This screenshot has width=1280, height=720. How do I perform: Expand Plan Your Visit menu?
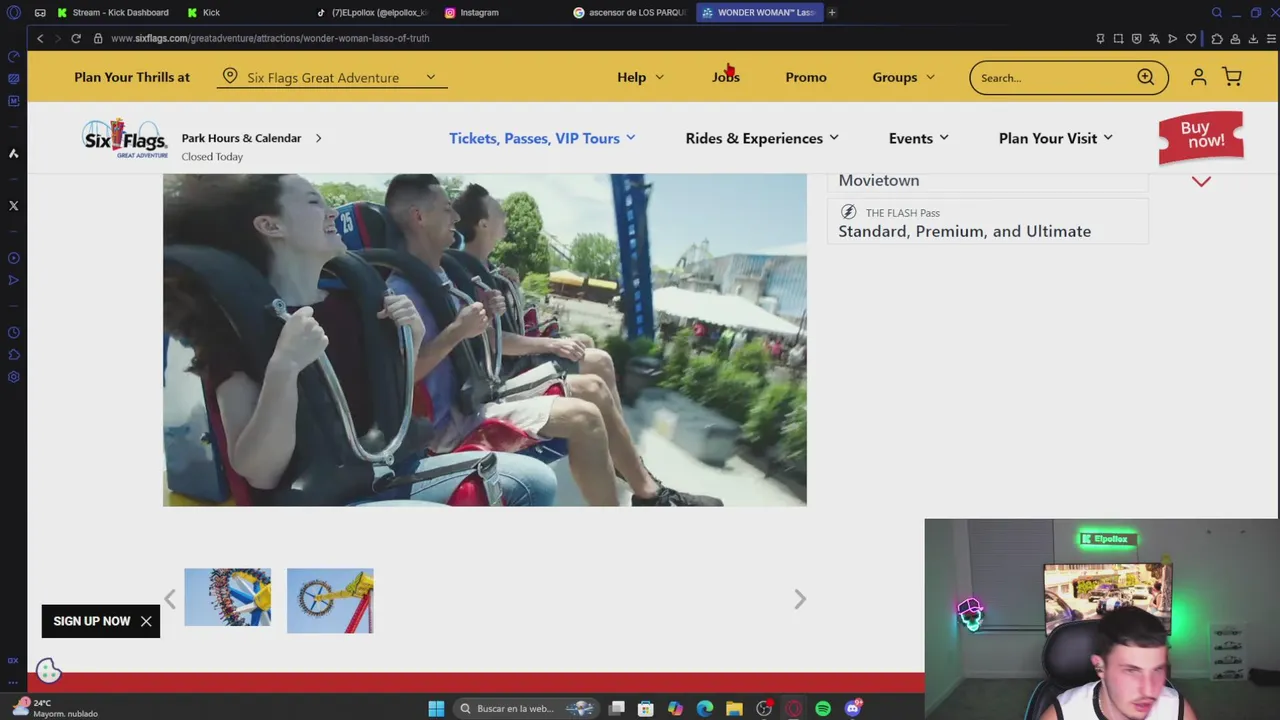(x=1055, y=138)
